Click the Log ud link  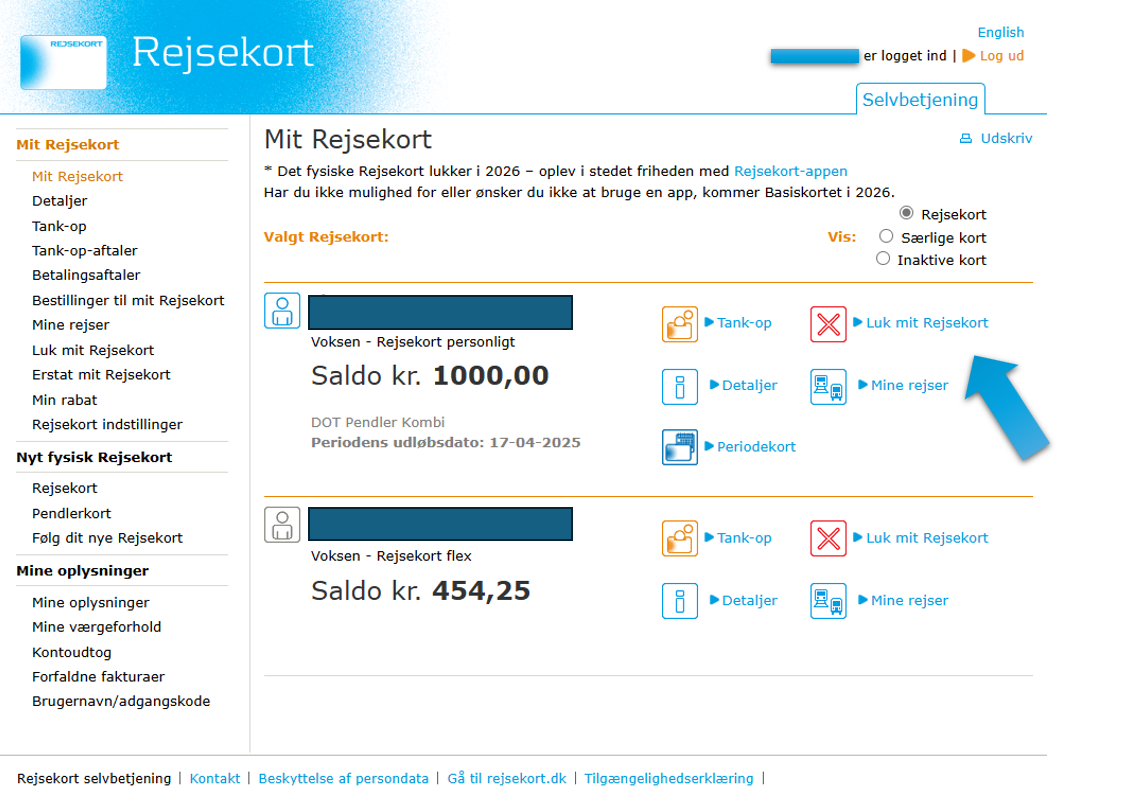point(1001,56)
